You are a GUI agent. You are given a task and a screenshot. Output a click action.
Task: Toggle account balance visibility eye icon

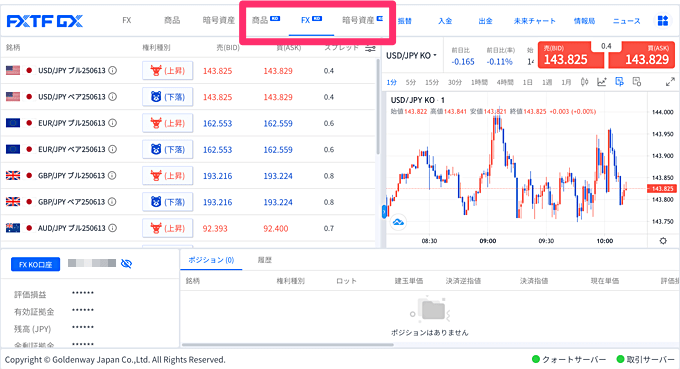pos(126,264)
